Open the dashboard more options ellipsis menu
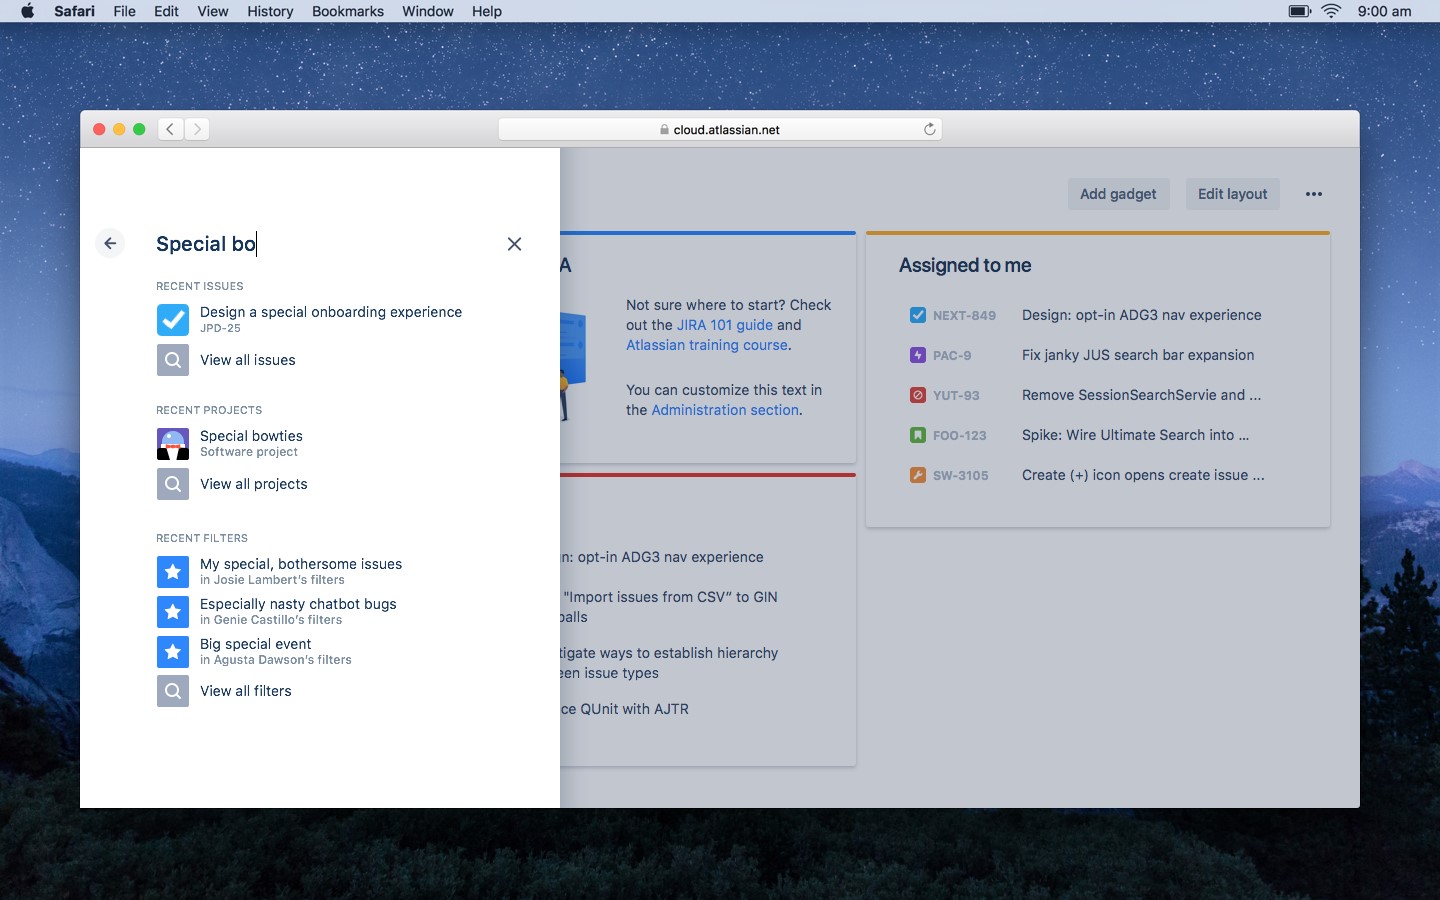The height and width of the screenshot is (900, 1440). tap(1314, 194)
